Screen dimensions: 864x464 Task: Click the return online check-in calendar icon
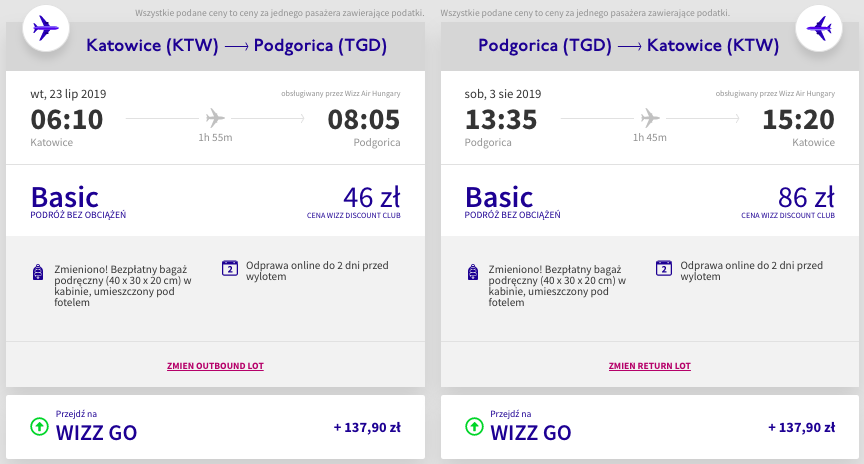[663, 267]
